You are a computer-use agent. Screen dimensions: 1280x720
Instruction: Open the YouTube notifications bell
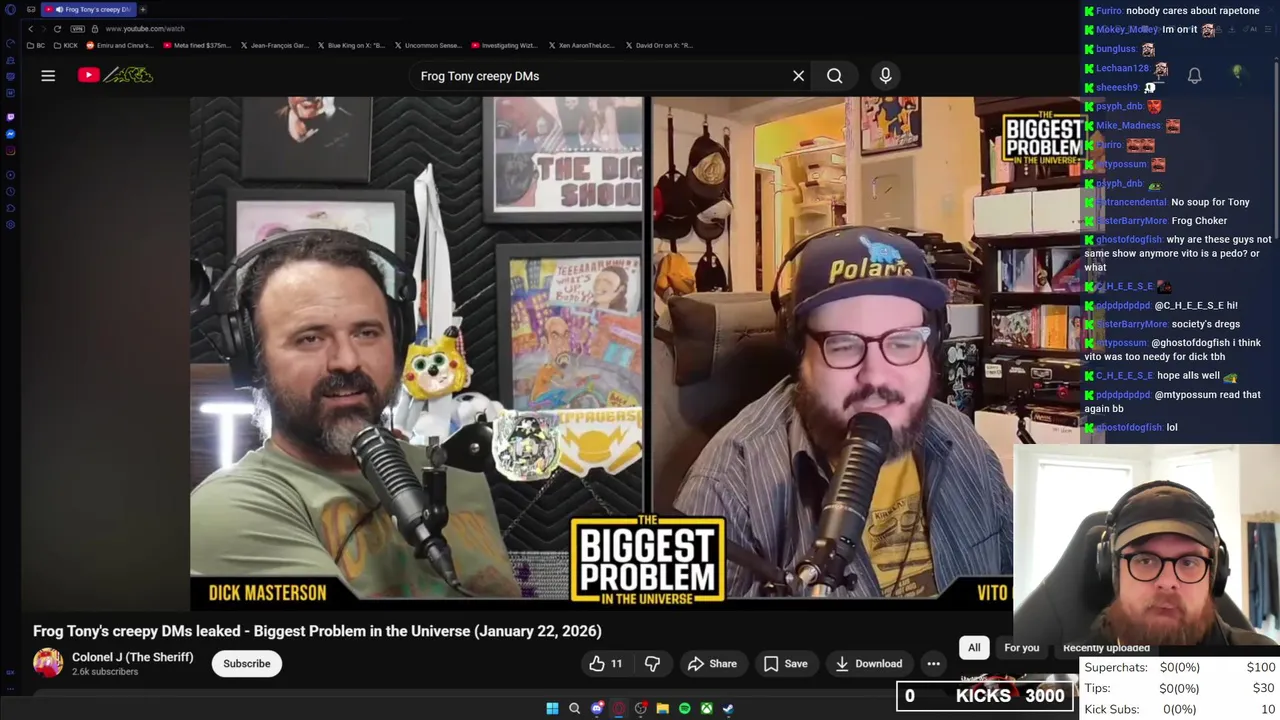(x=1194, y=75)
